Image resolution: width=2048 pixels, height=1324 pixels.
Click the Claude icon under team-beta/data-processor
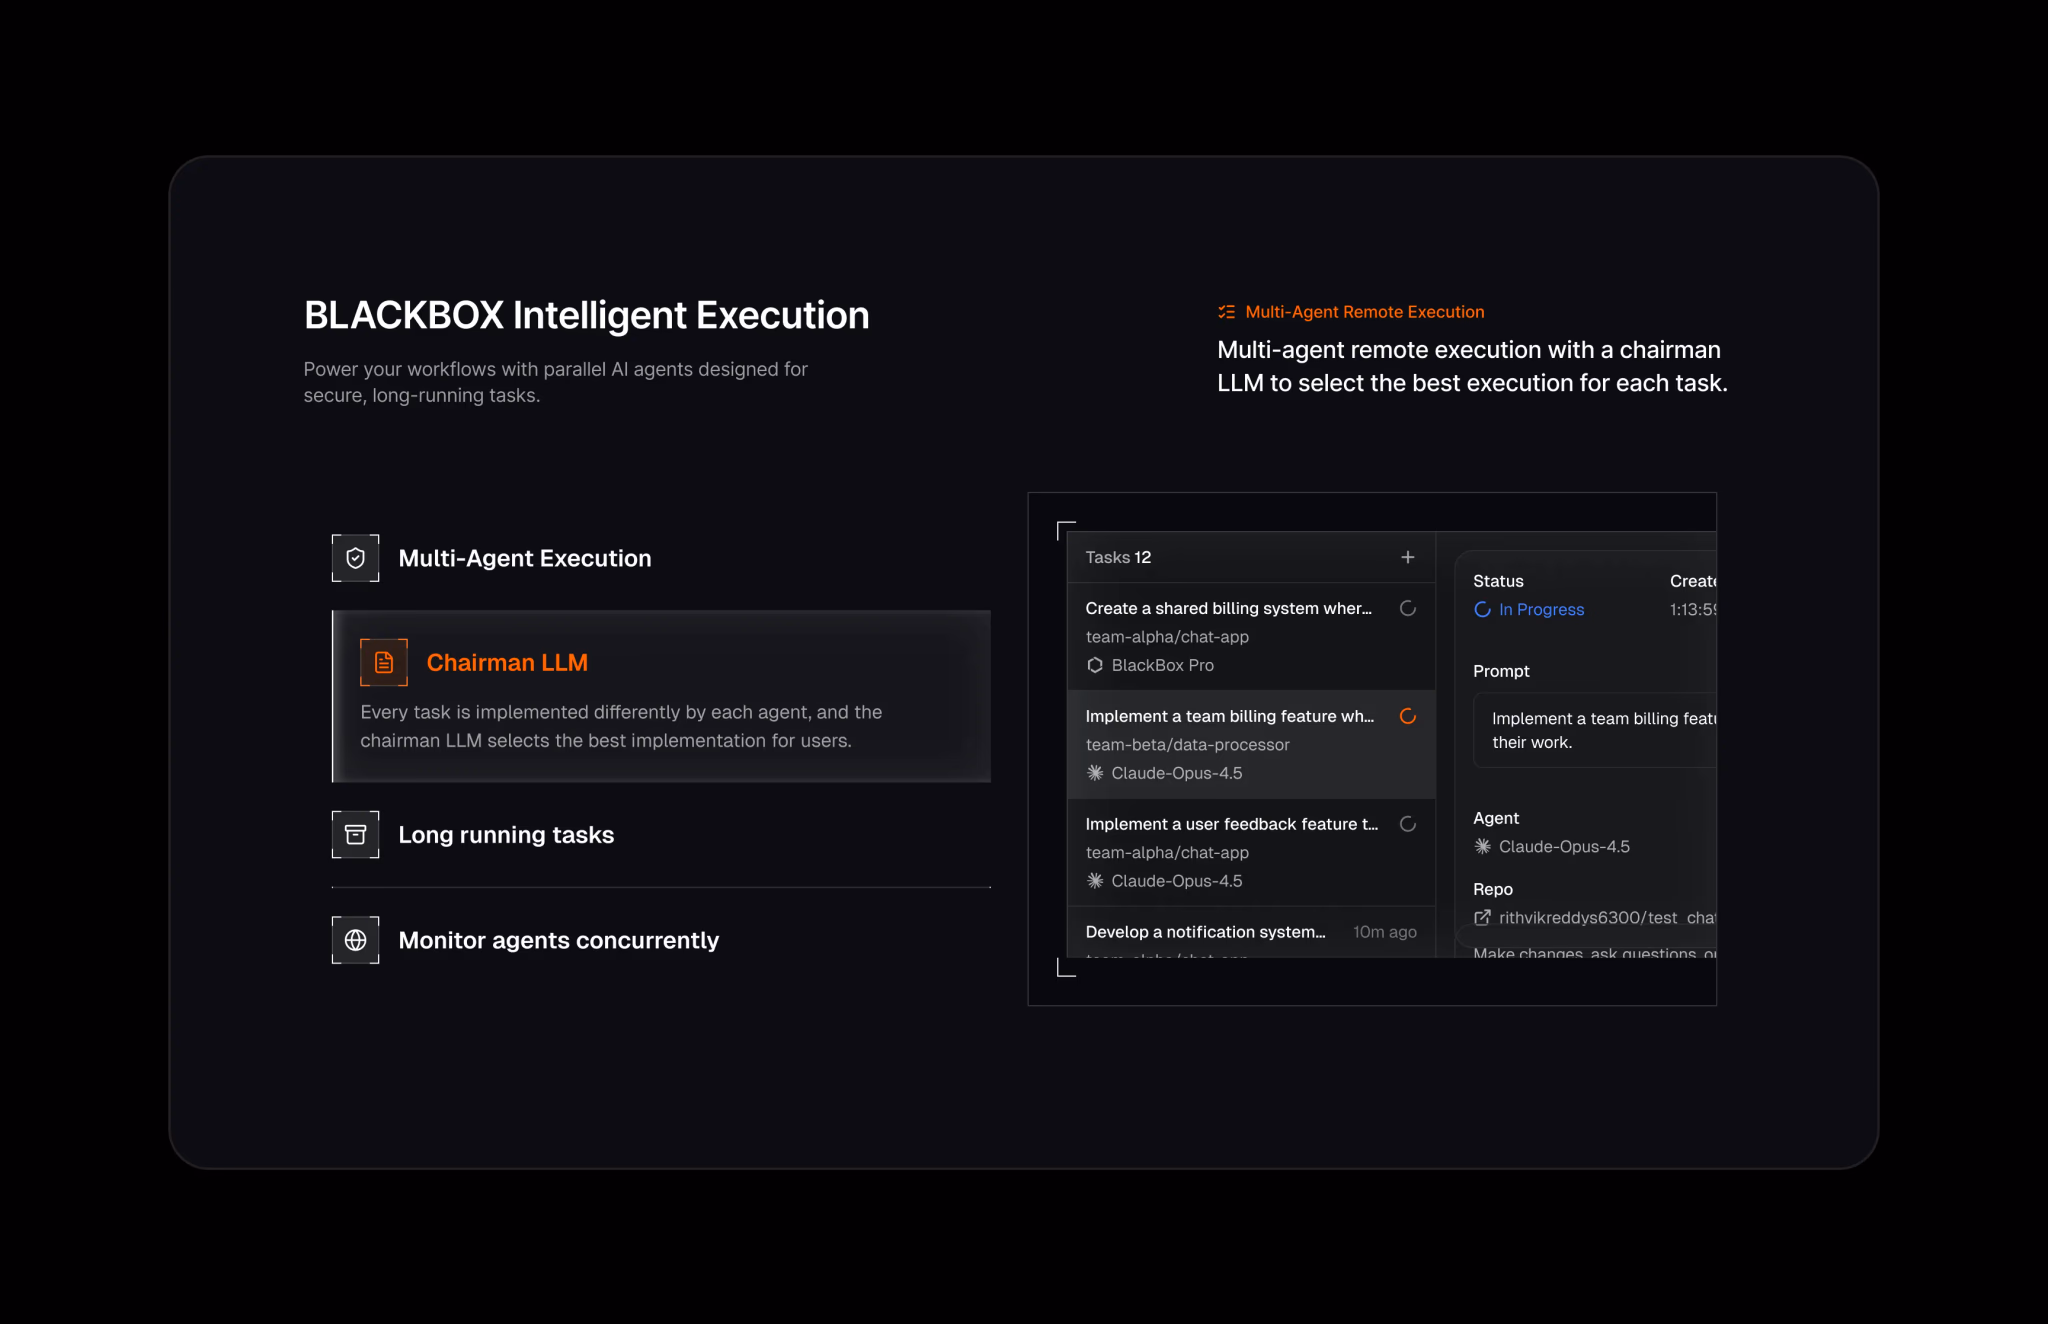(x=1095, y=773)
